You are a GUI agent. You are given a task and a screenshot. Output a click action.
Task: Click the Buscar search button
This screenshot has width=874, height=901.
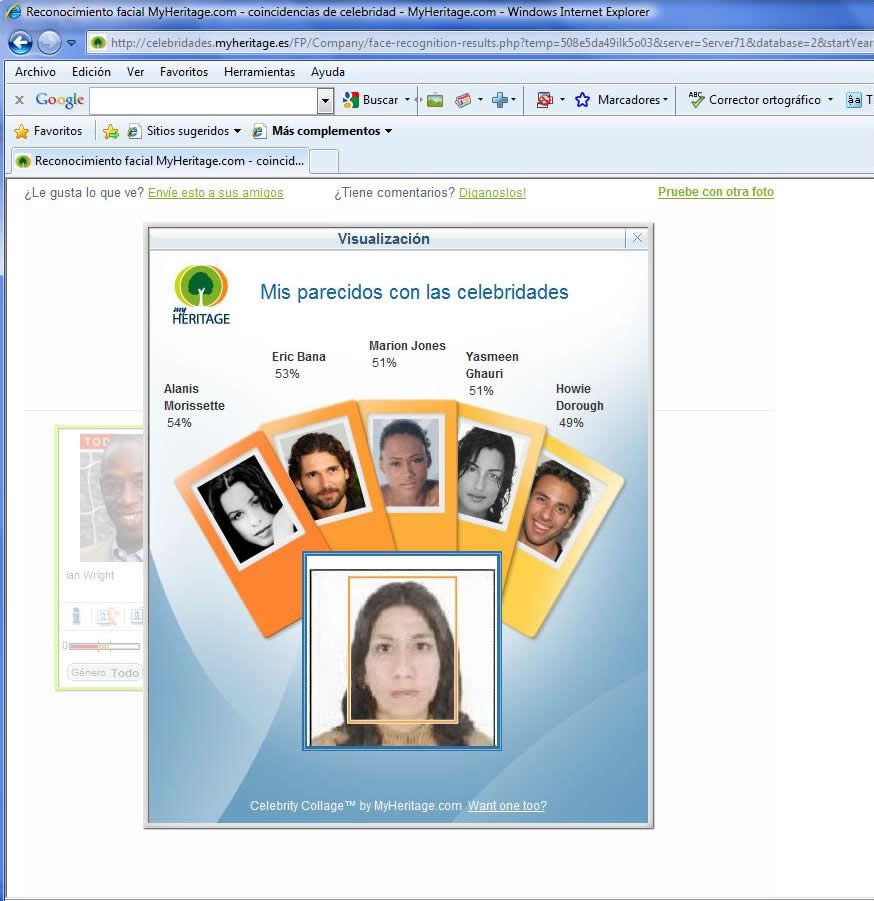coord(371,100)
